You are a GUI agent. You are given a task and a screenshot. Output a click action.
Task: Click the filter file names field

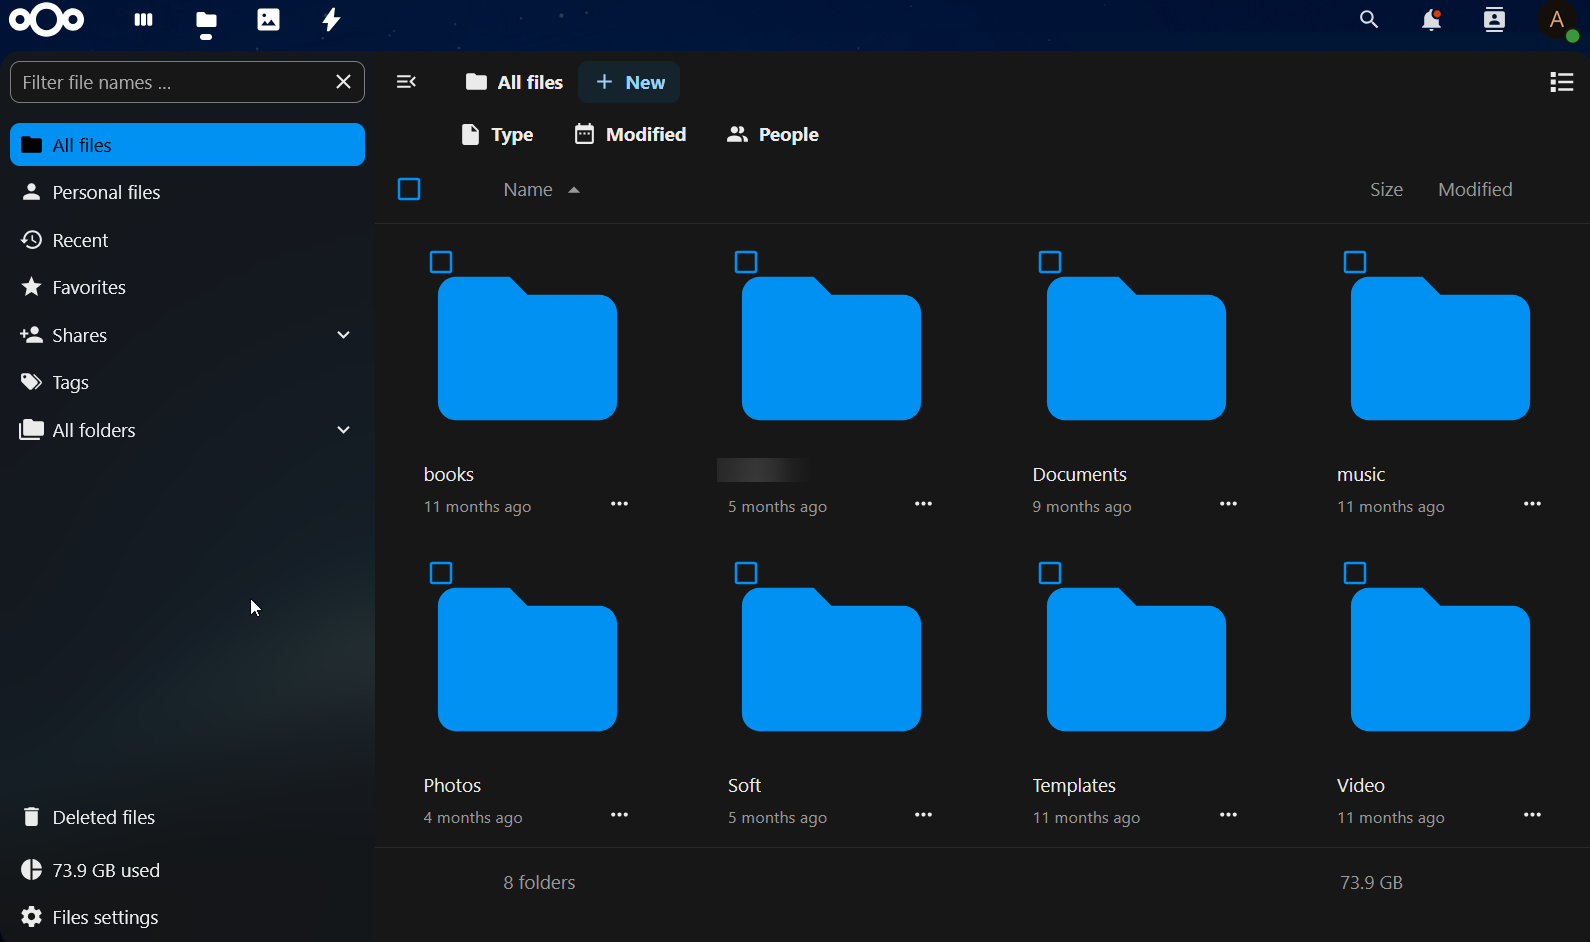[165, 83]
